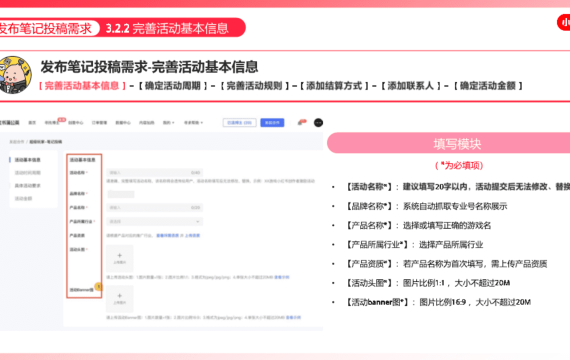Screen dimensions: 570x360
Task: Select 活动时间周期 in the left sidebar
Action: click(28, 173)
